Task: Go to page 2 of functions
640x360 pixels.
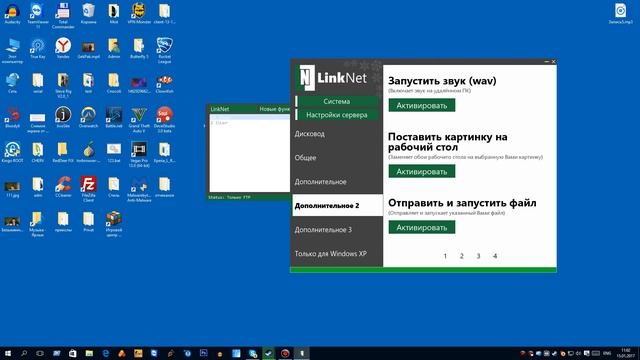Action: click(x=462, y=256)
